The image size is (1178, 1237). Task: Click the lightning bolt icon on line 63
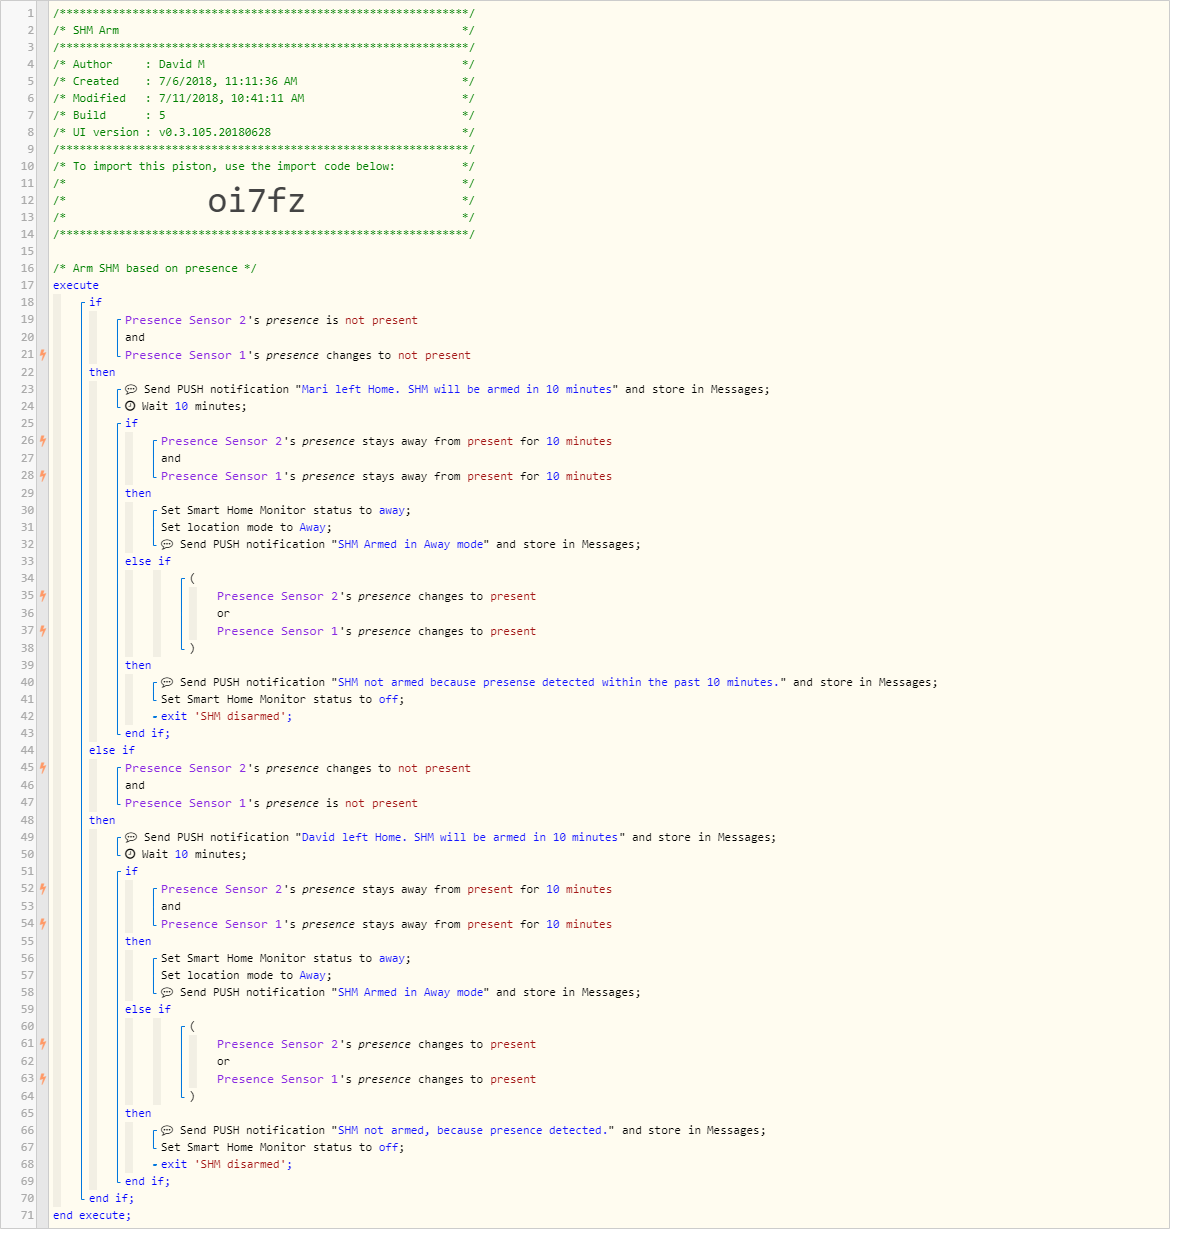pyautogui.click(x=43, y=1079)
